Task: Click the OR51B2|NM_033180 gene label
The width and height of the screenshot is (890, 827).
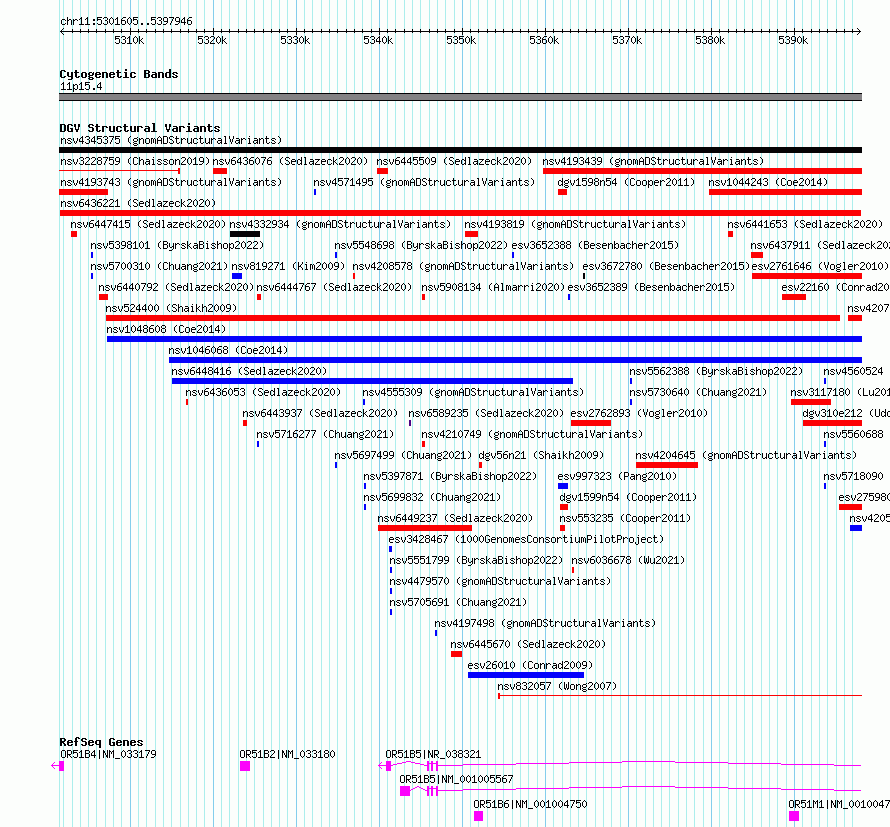Action: coord(287,754)
